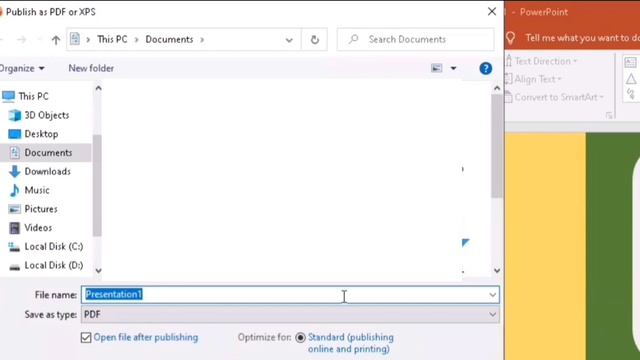The height and width of the screenshot is (360, 640).
Task: Expand the address bar history dropdown
Action: (289, 40)
